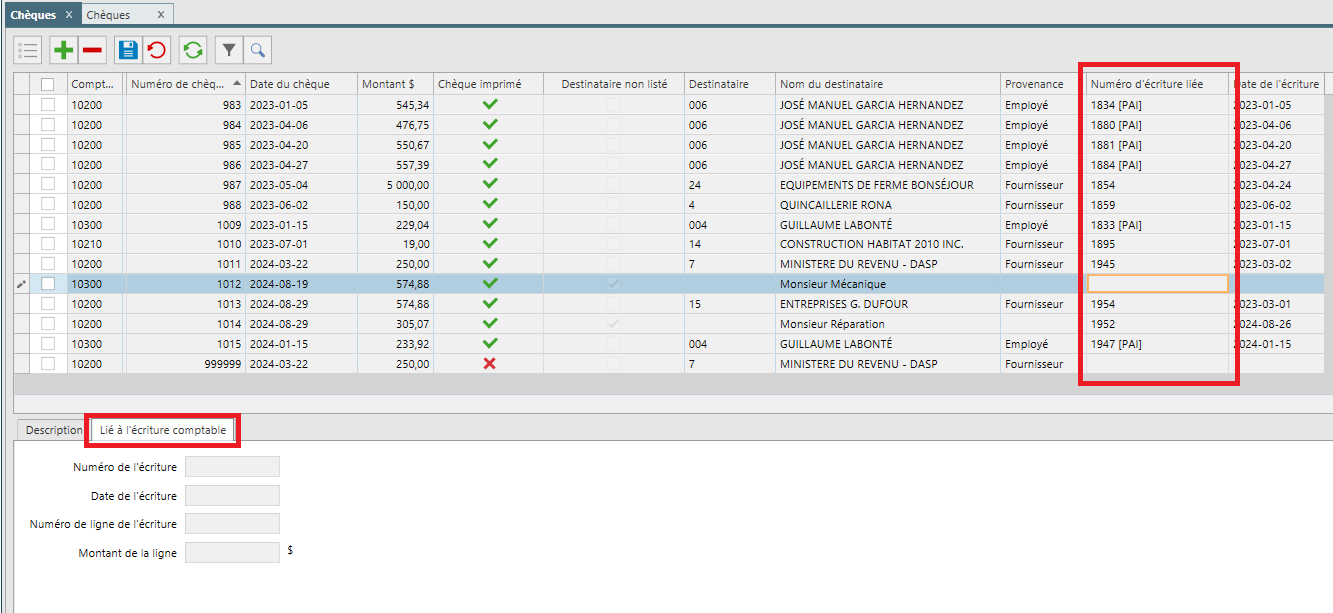1333x613 pixels.
Task: Toggle the select-all checkbox in grid header
Action: pos(48,84)
